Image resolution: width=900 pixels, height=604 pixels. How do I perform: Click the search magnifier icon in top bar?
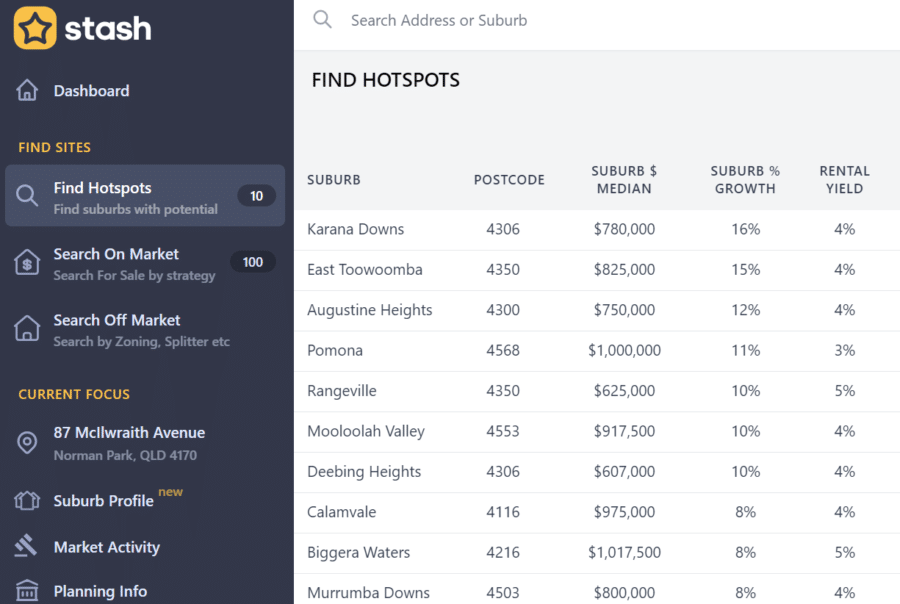coord(322,20)
